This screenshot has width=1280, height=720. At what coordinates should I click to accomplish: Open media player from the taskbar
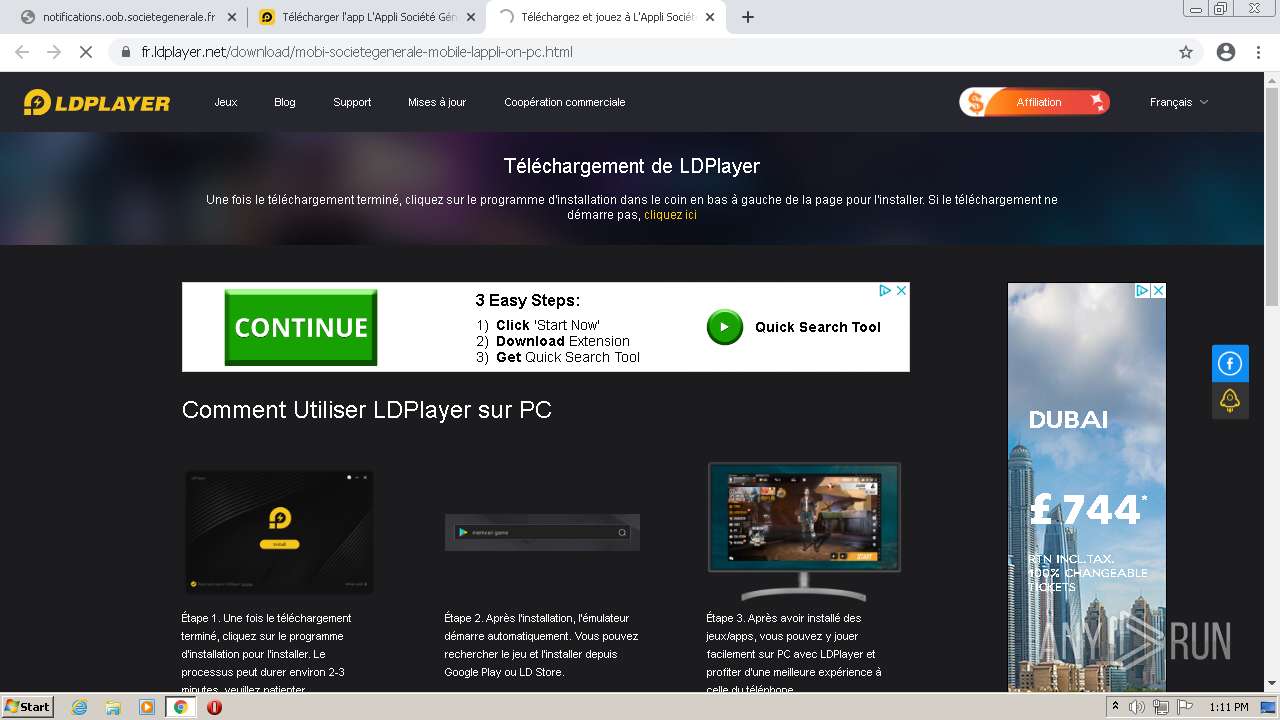147,707
